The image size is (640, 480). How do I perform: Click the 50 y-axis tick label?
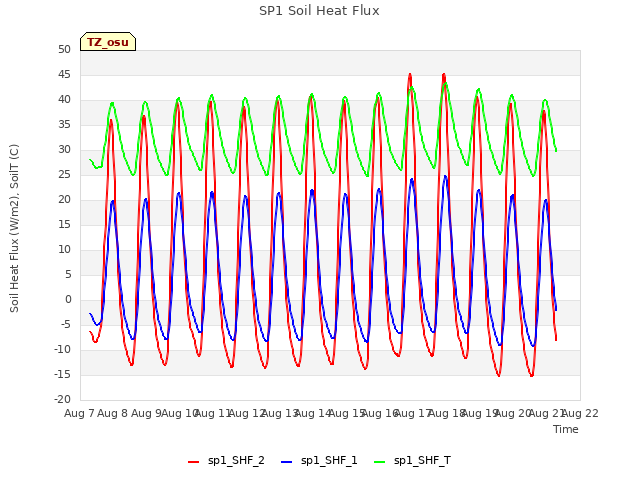(x=64, y=50)
